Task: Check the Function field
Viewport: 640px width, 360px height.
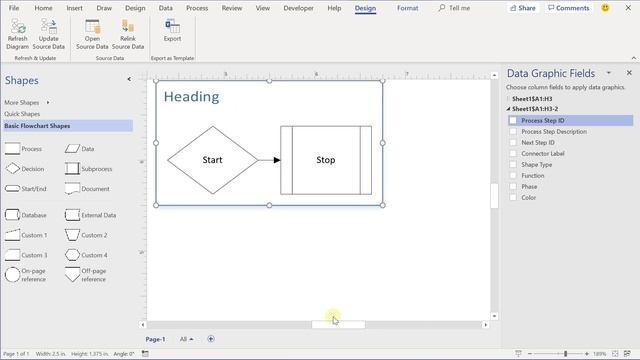Action: coord(513,176)
